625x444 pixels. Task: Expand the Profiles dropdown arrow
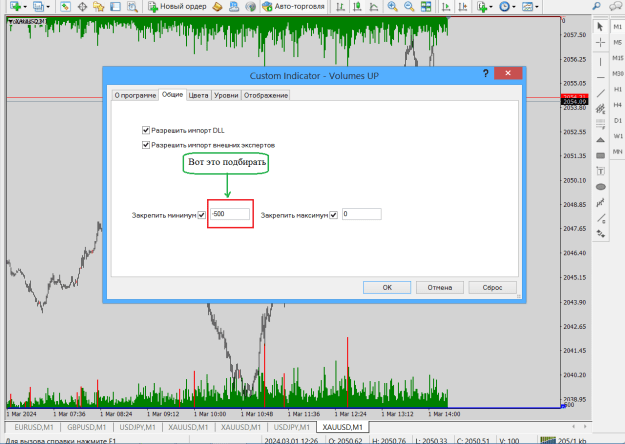click(48, 7)
